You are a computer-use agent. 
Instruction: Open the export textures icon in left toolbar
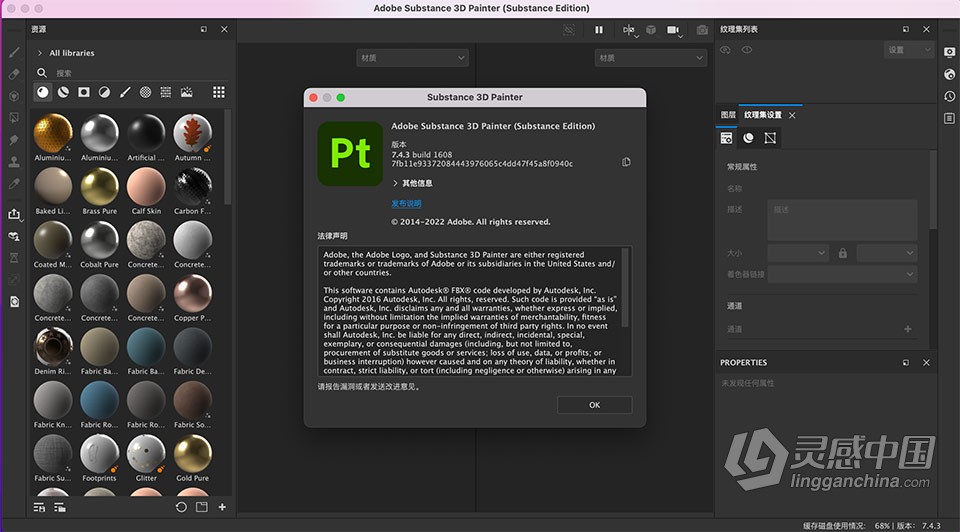pos(14,214)
